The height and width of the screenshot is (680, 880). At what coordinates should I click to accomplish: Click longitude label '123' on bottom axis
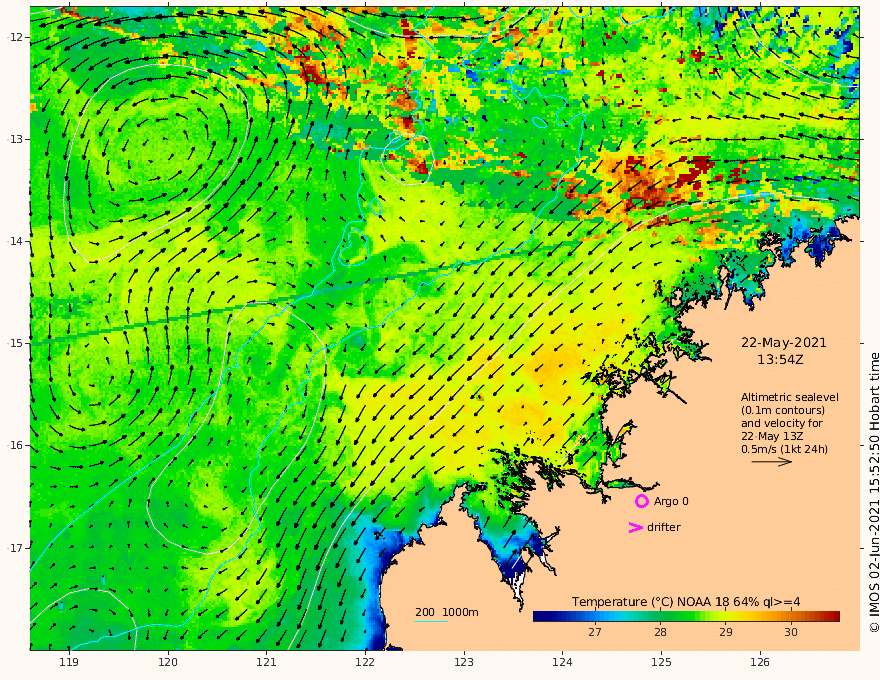464,663
